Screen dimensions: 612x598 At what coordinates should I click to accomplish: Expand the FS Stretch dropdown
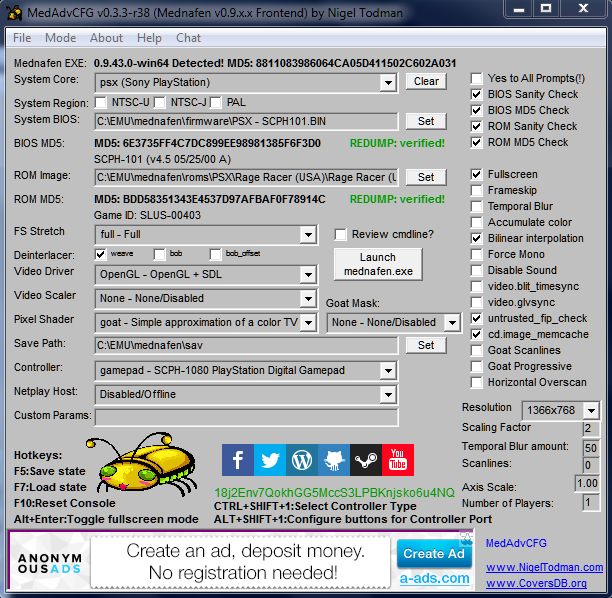(x=308, y=235)
